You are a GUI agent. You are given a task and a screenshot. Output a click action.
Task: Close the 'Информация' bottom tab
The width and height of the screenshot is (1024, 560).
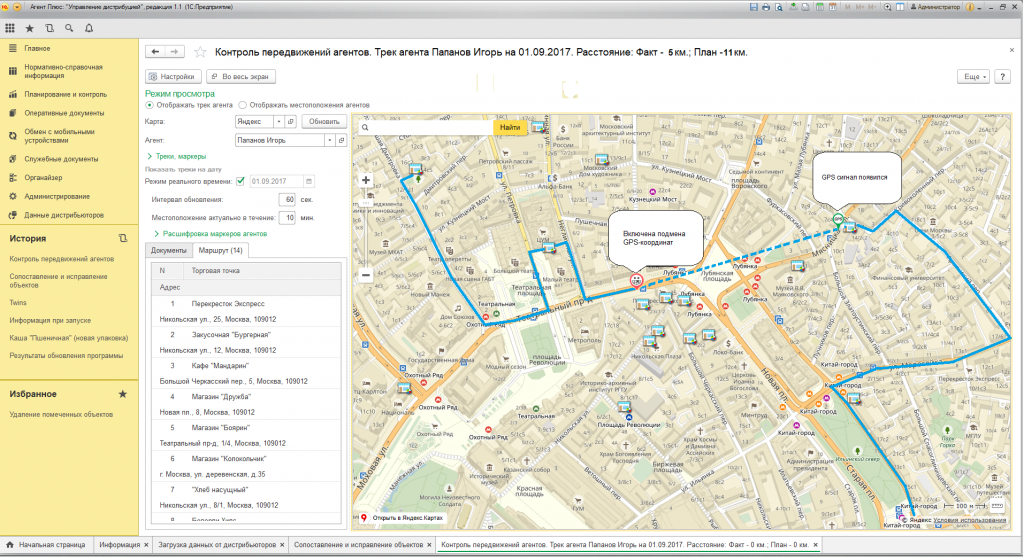(x=146, y=544)
